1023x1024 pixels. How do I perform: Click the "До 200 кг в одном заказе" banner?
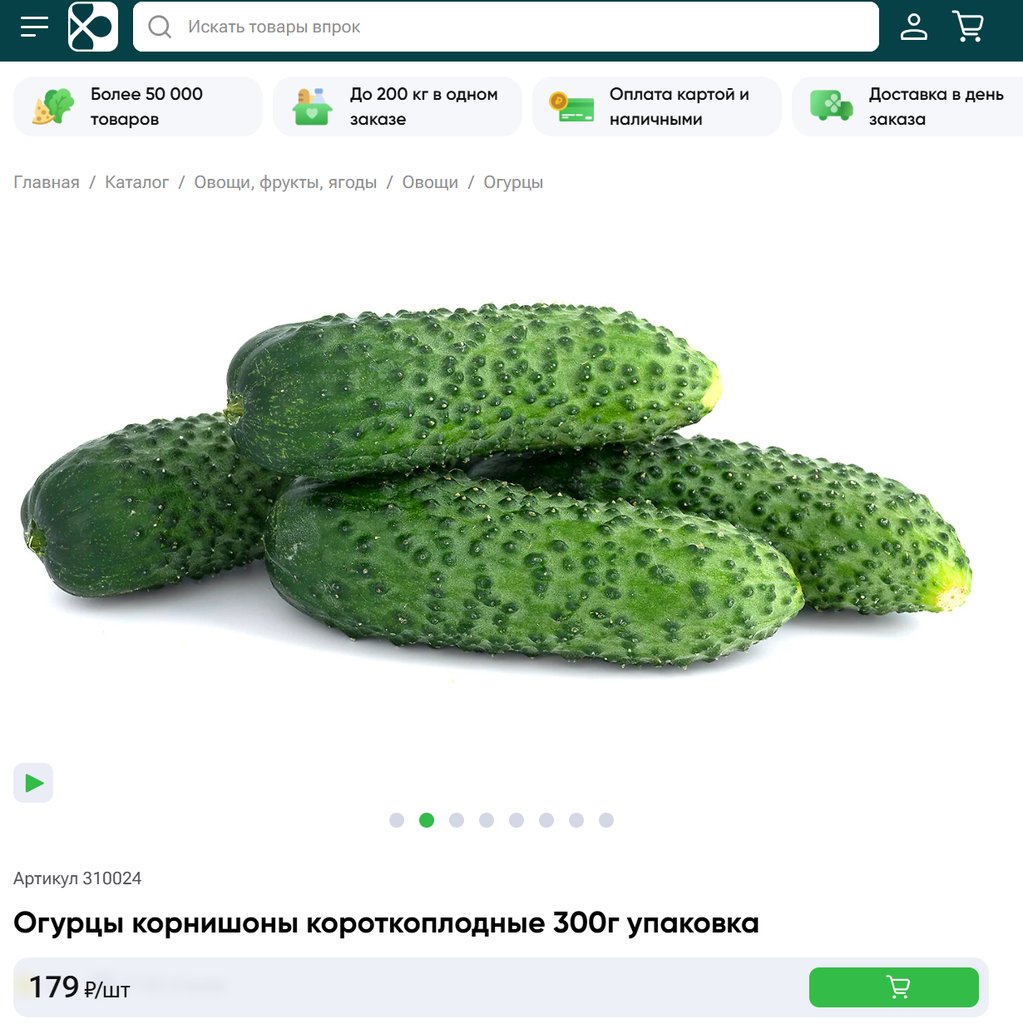[397, 106]
